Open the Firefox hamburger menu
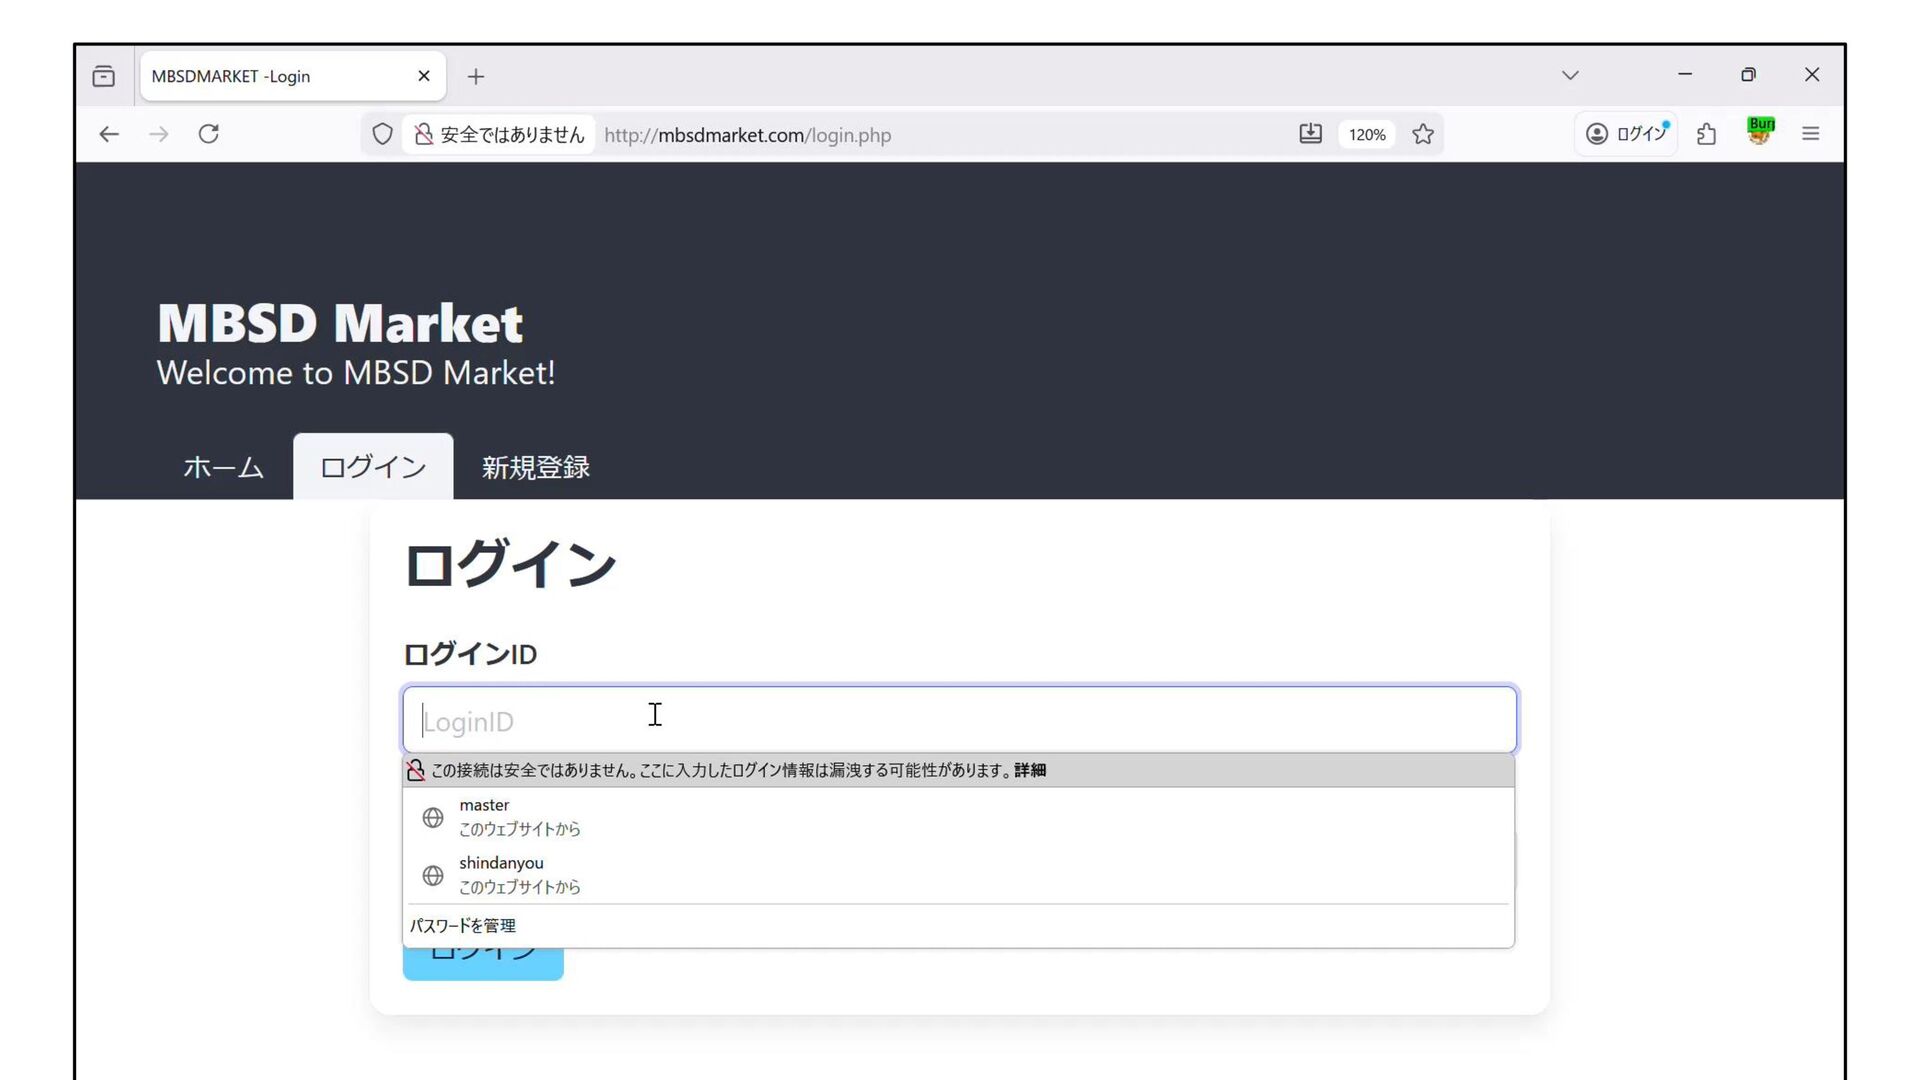Image resolution: width=1920 pixels, height=1080 pixels. click(x=1810, y=134)
